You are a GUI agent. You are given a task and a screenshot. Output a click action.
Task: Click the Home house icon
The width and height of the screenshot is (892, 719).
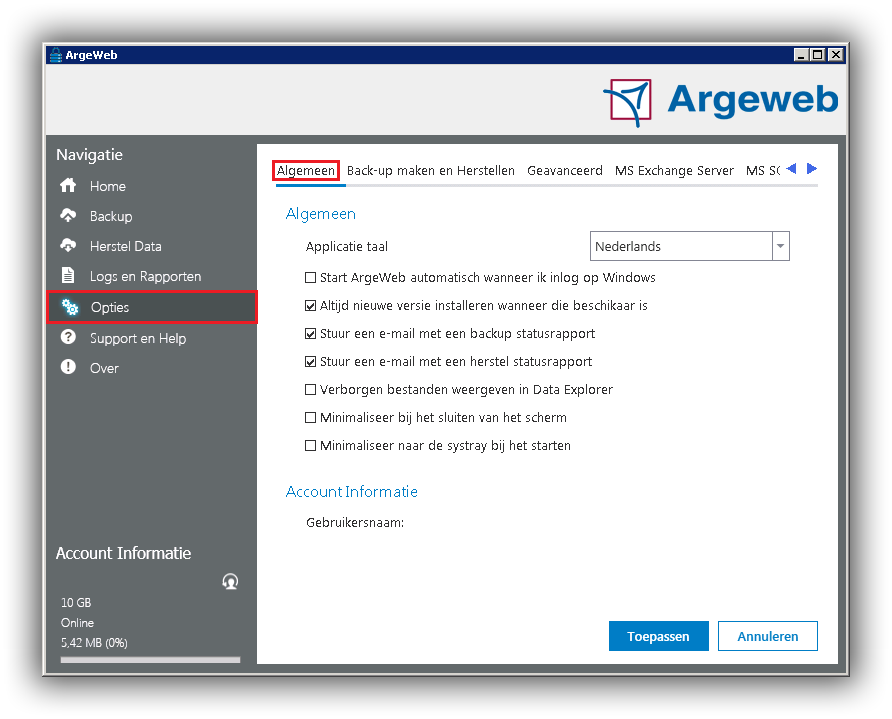pyautogui.click(x=68, y=185)
